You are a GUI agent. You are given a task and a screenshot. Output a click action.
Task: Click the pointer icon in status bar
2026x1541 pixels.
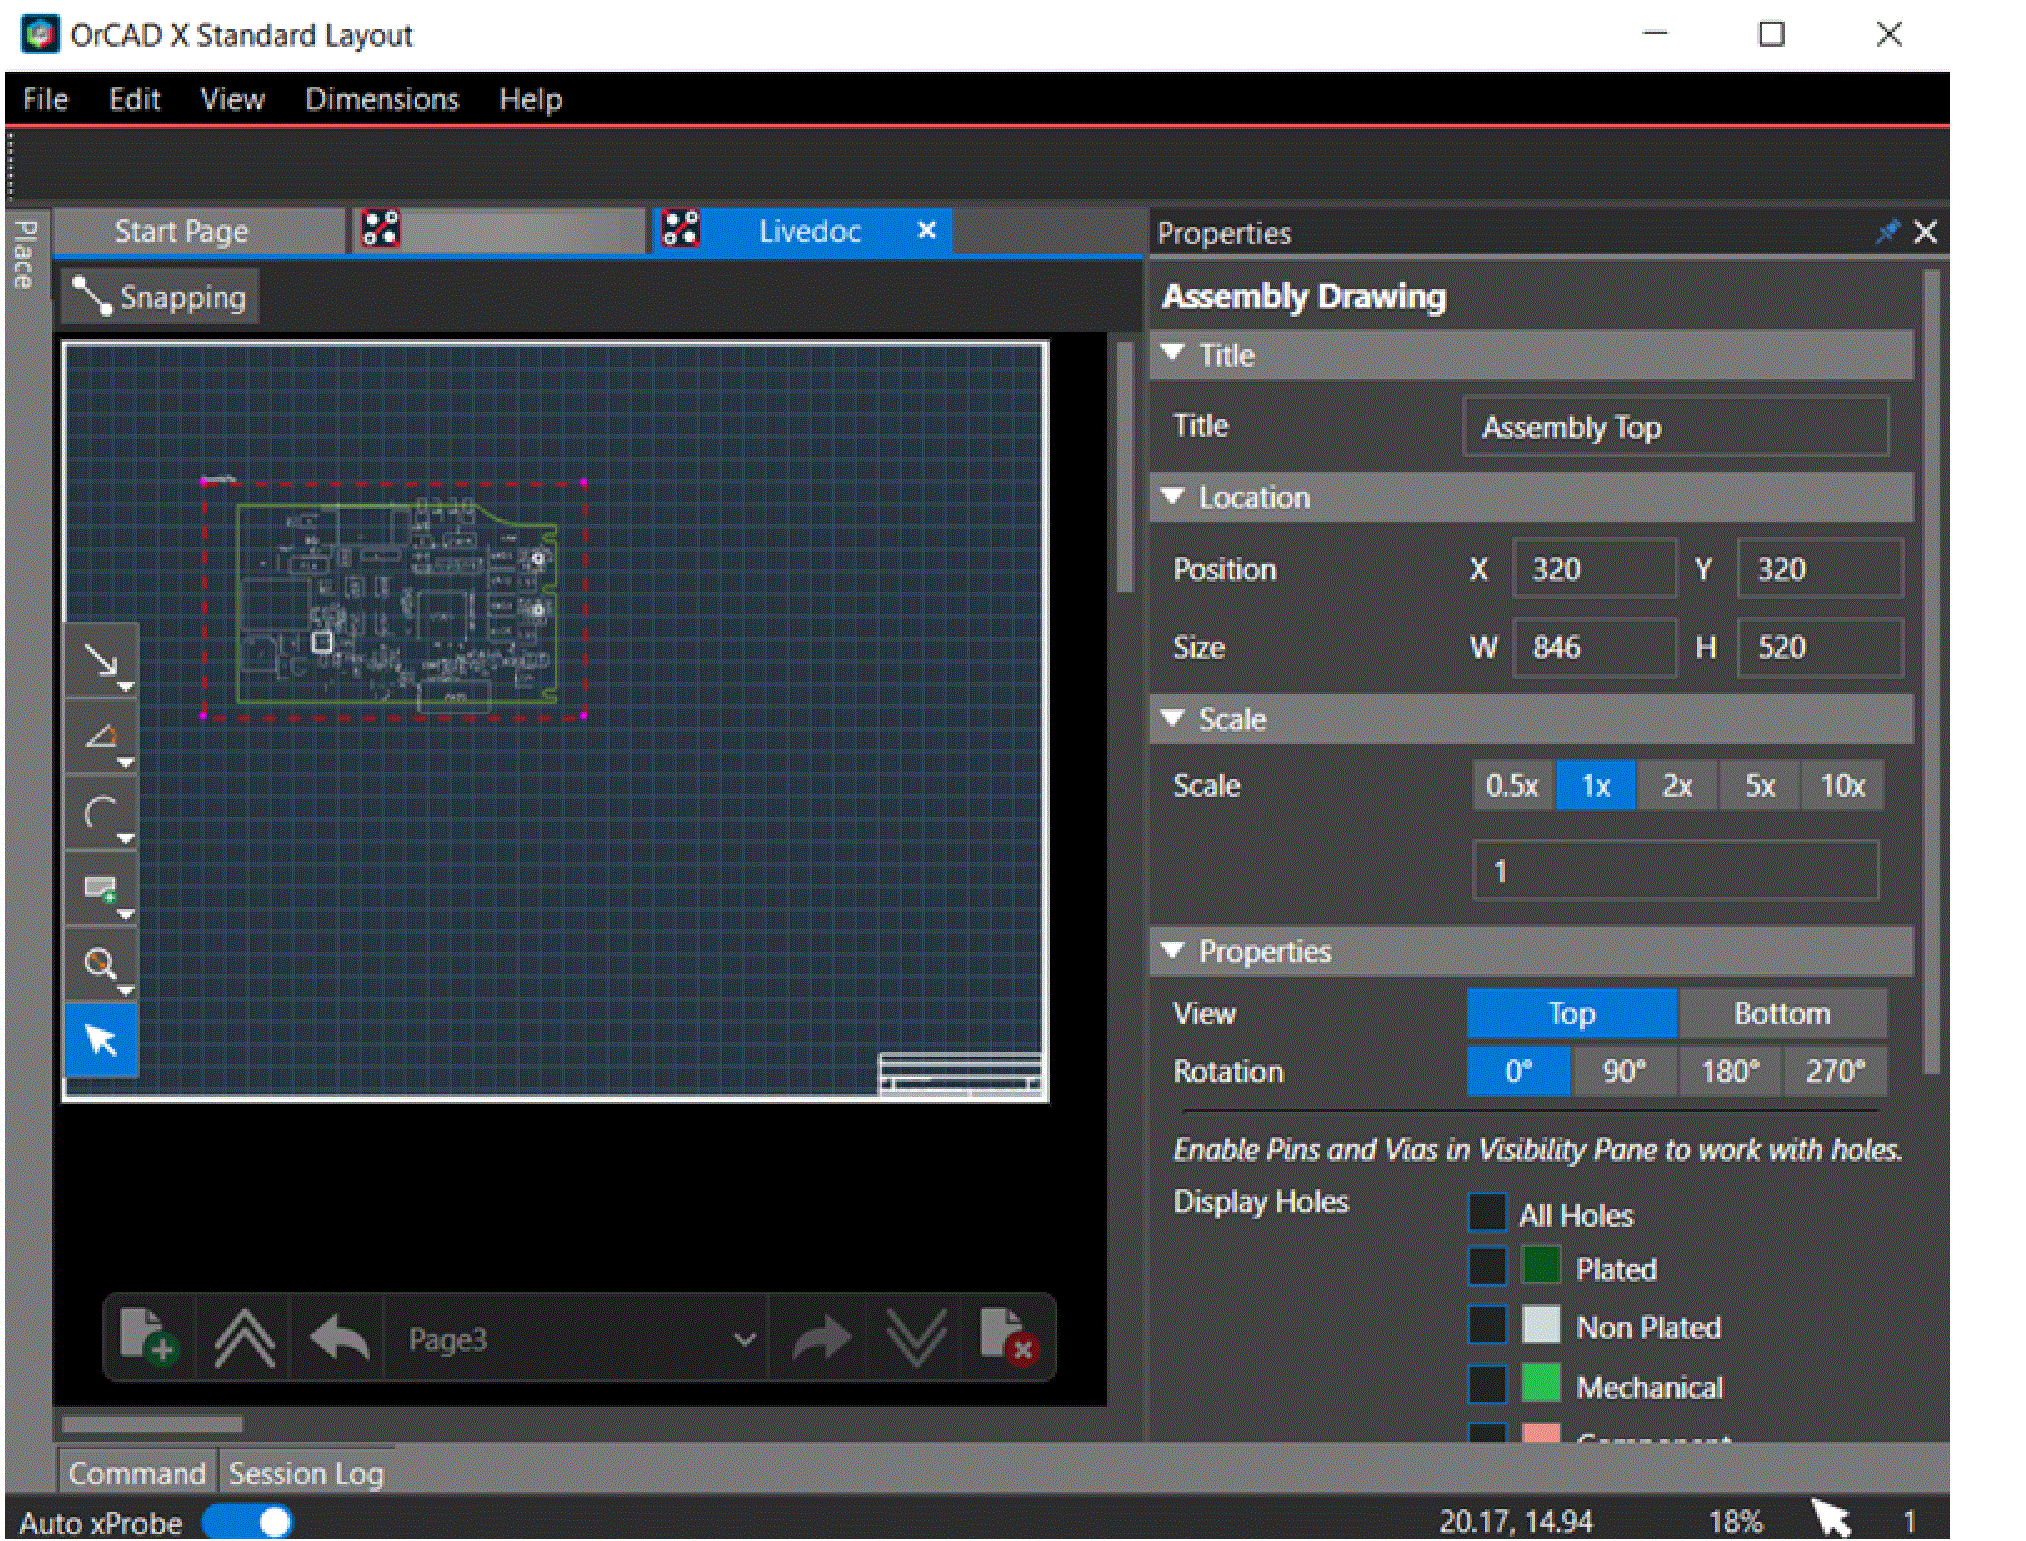pyautogui.click(x=1832, y=1519)
